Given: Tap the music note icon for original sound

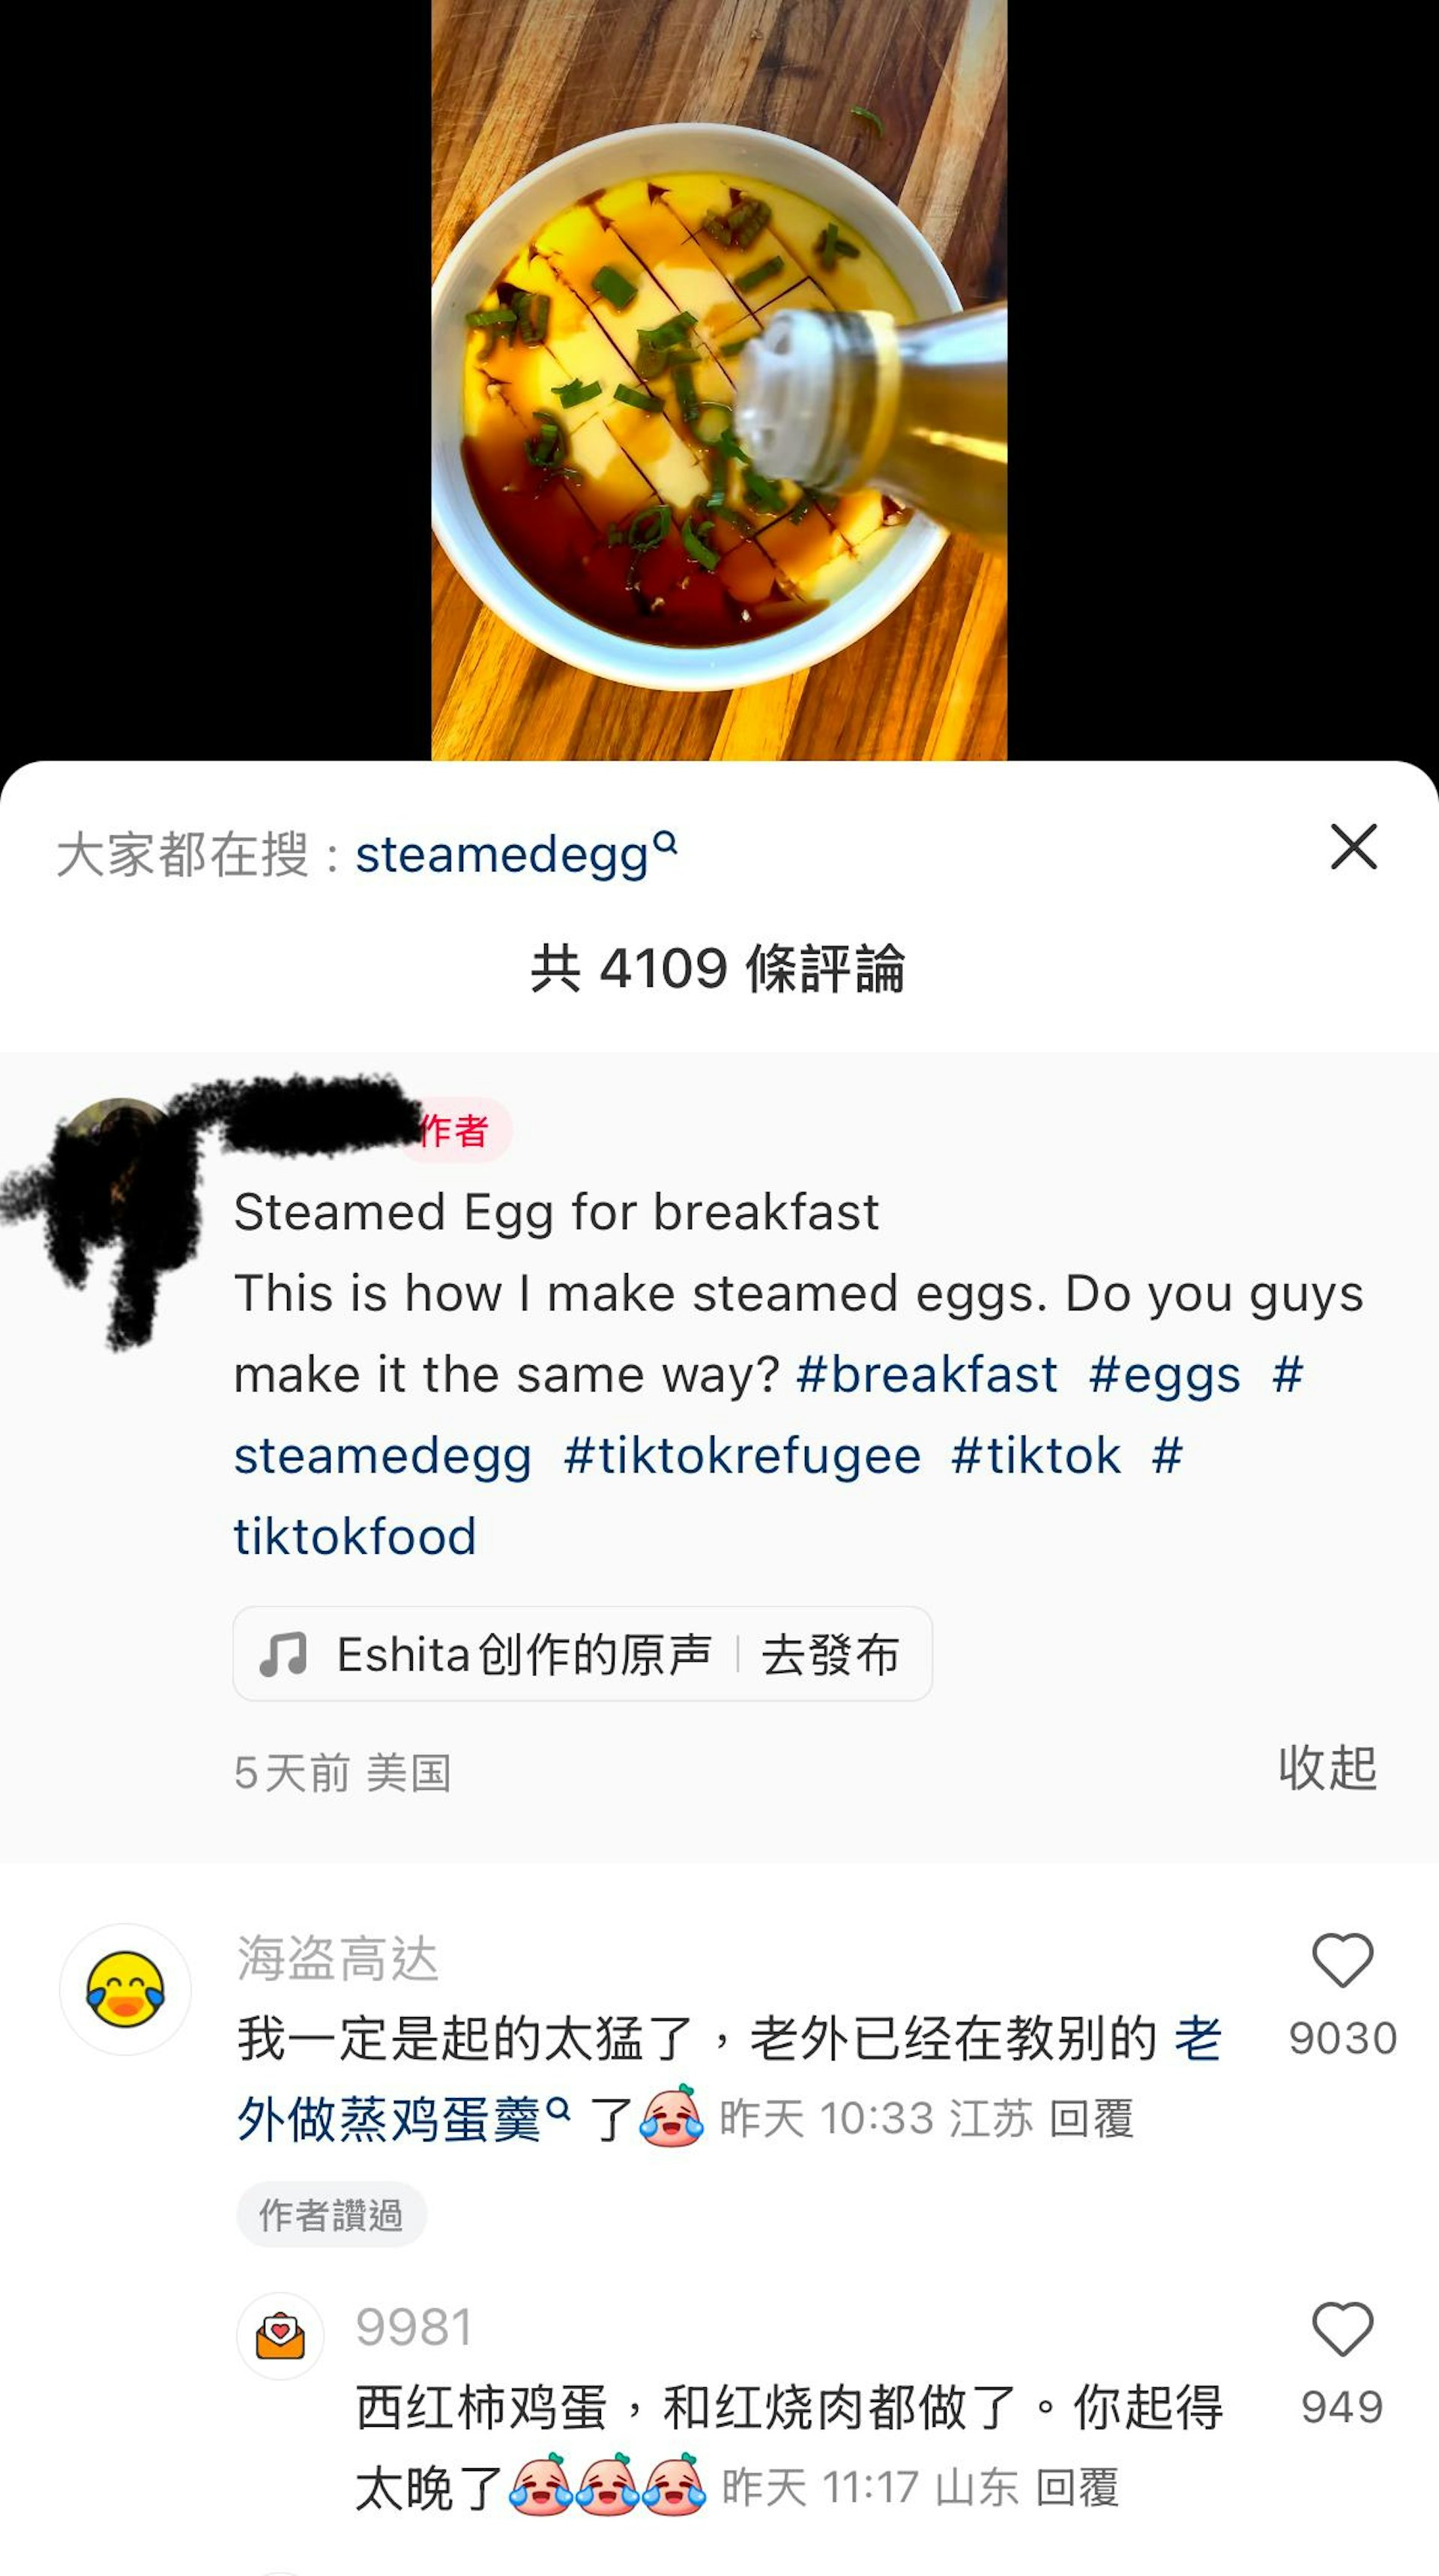Looking at the screenshot, I should click(x=283, y=1654).
